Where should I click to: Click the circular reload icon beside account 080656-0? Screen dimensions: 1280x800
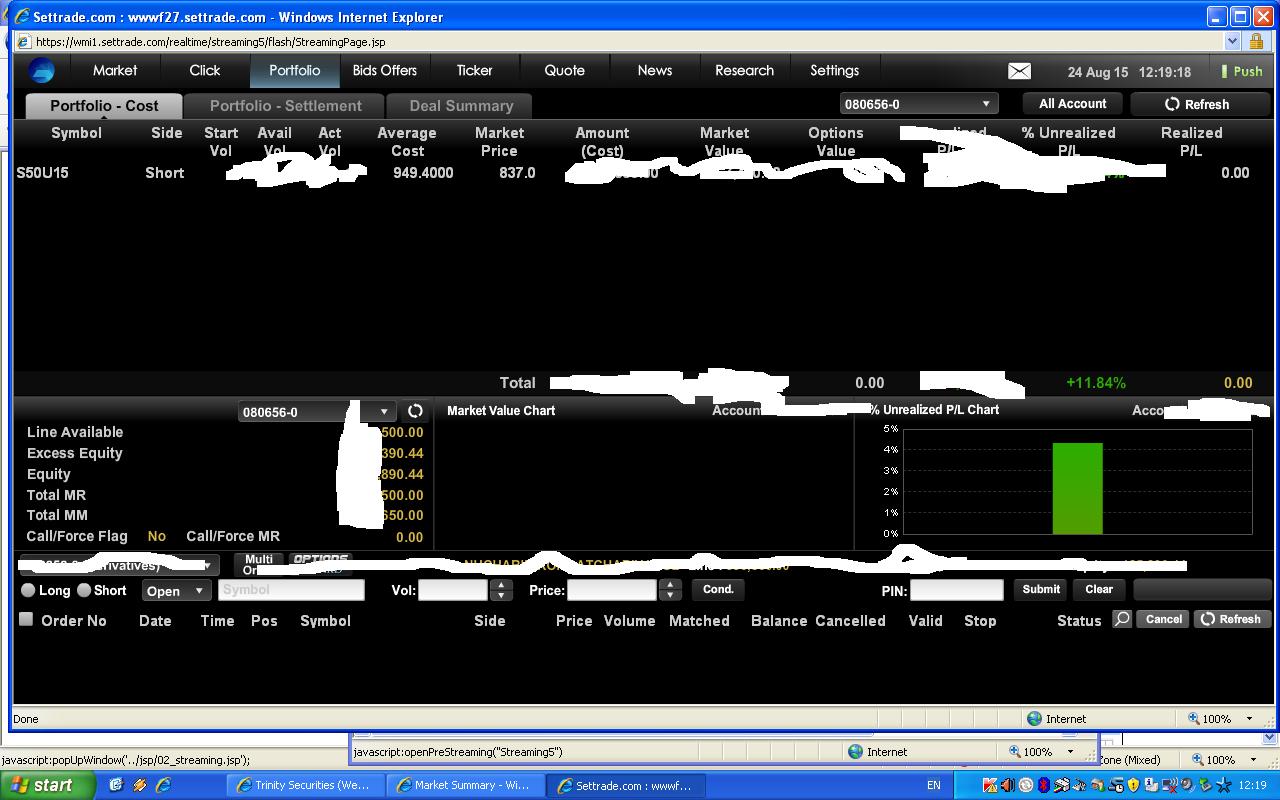[415, 411]
